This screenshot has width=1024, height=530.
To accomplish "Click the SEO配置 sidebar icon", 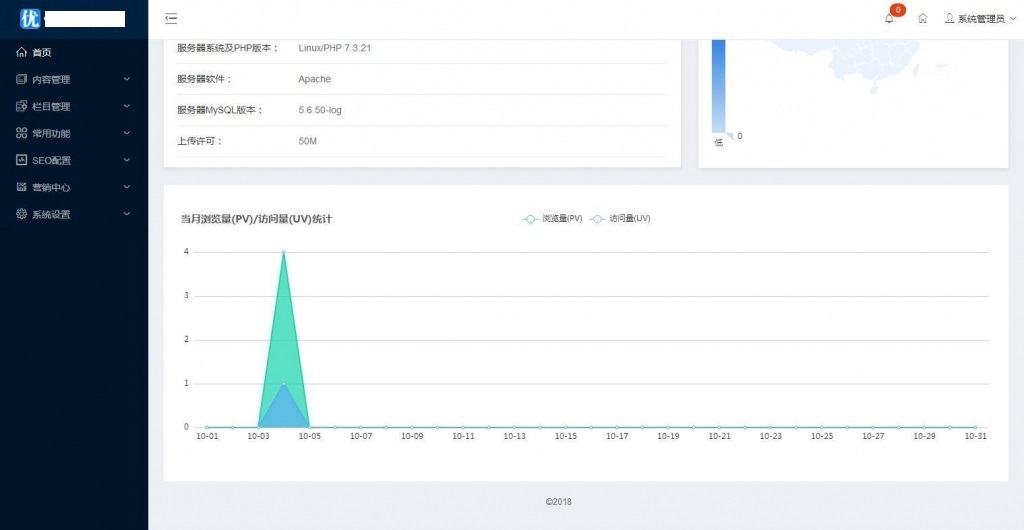I will pyautogui.click(x=22, y=160).
